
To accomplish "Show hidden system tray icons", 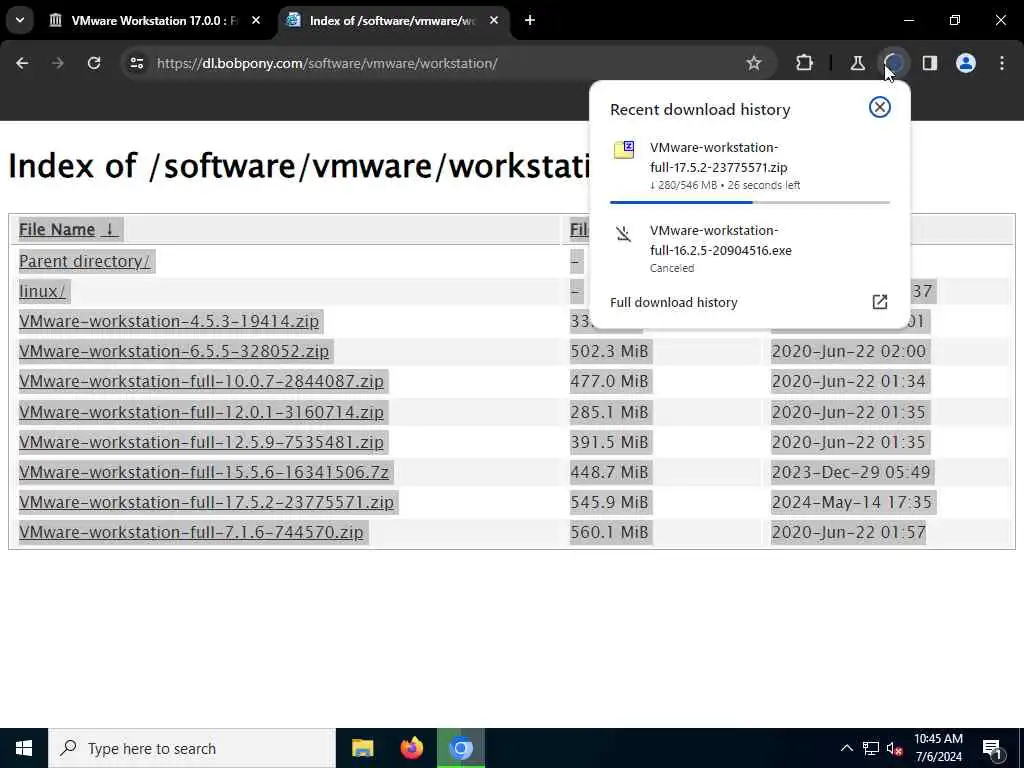I will [846, 748].
